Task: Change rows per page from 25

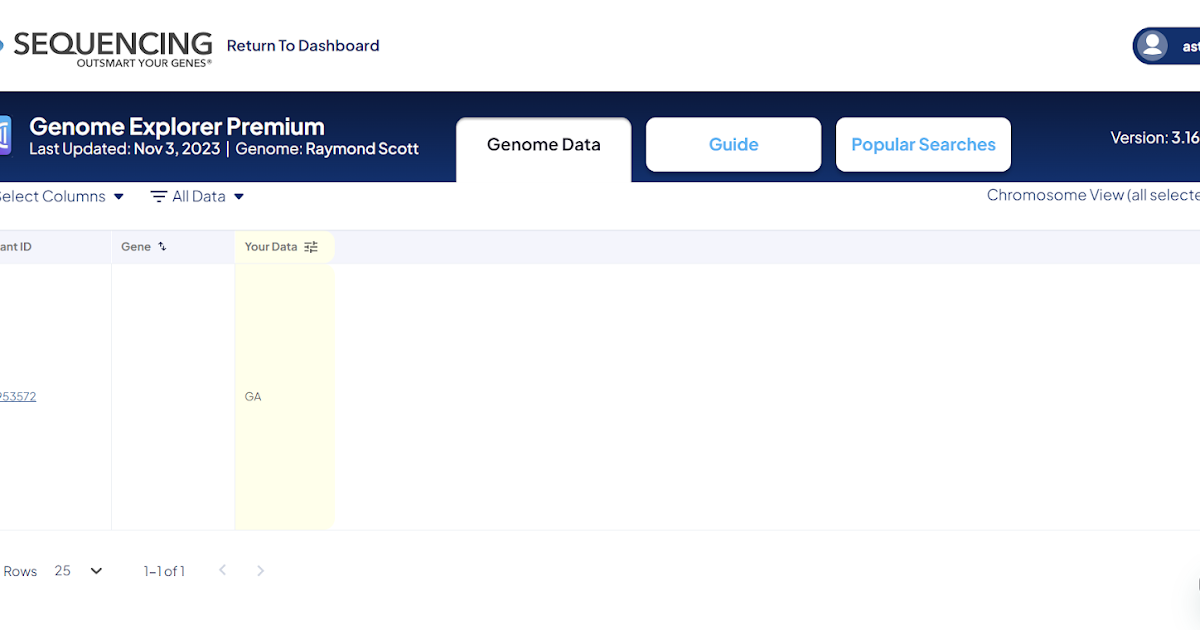Action: click(x=79, y=571)
